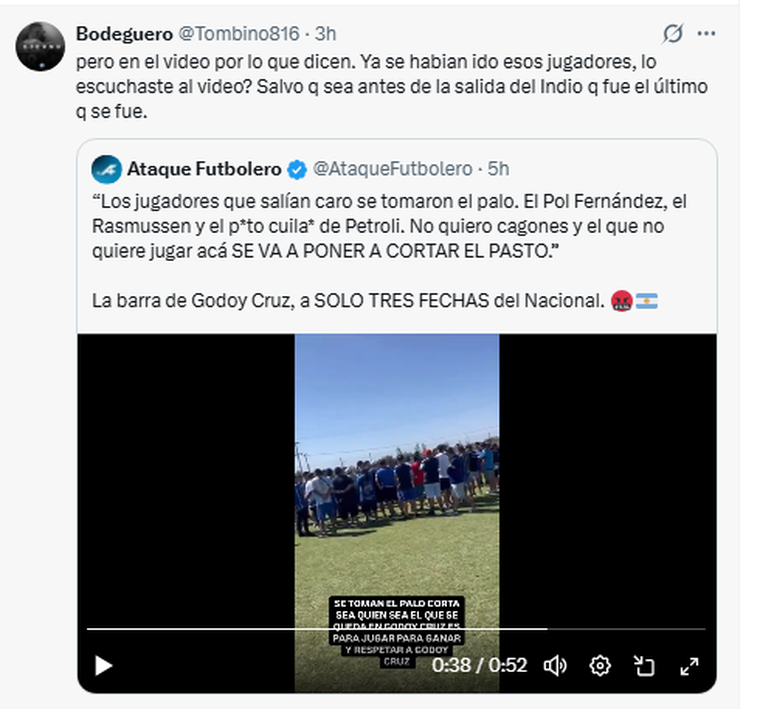The height and width of the screenshot is (709, 760).
Task: Click the Grok explain icon beside more options
Action: pos(673,33)
